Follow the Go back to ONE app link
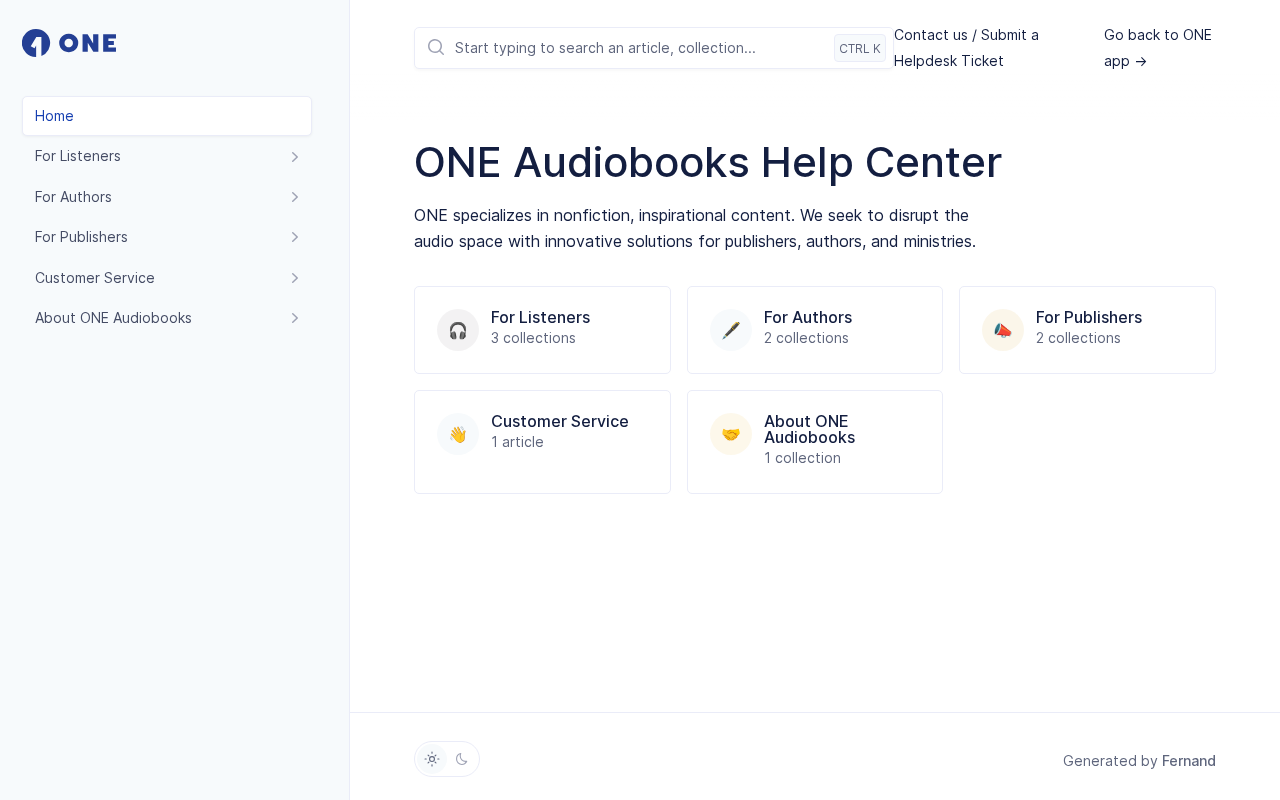The height and width of the screenshot is (800, 1280). coord(1158,48)
